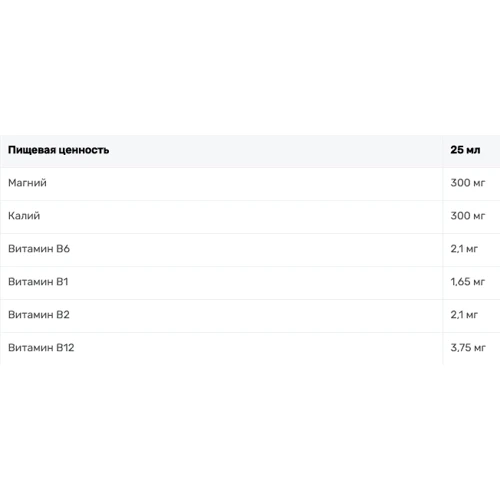
Task: Click the 3,75 мг value for Витамин B12
Action: pyautogui.click(x=468, y=348)
